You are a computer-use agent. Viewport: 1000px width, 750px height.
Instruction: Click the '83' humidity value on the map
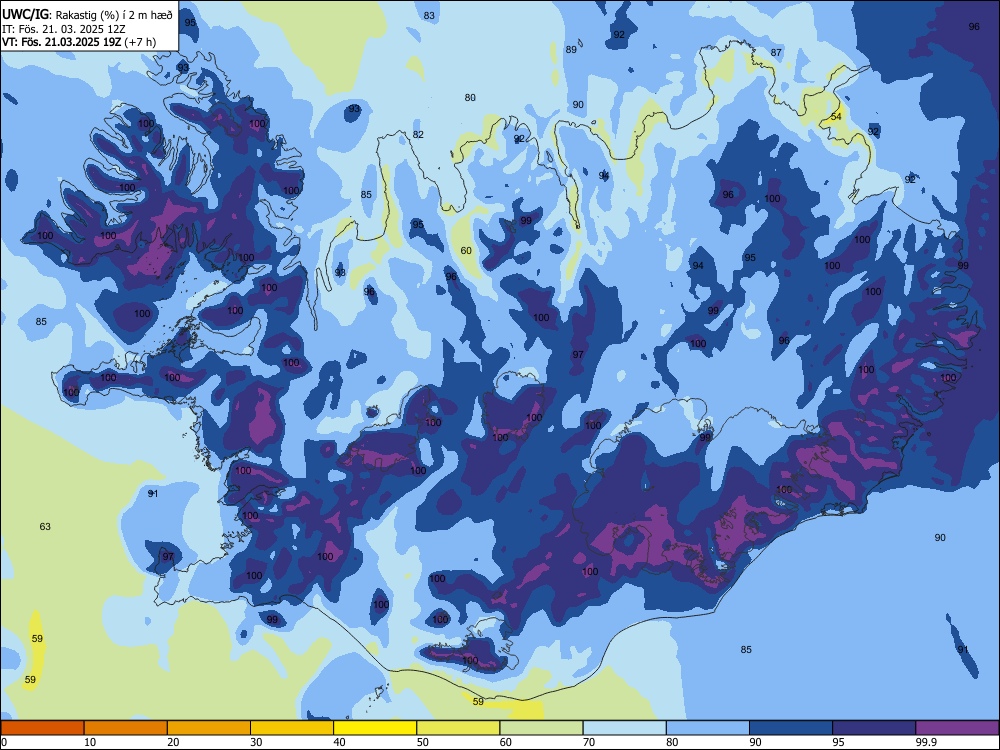429,16
